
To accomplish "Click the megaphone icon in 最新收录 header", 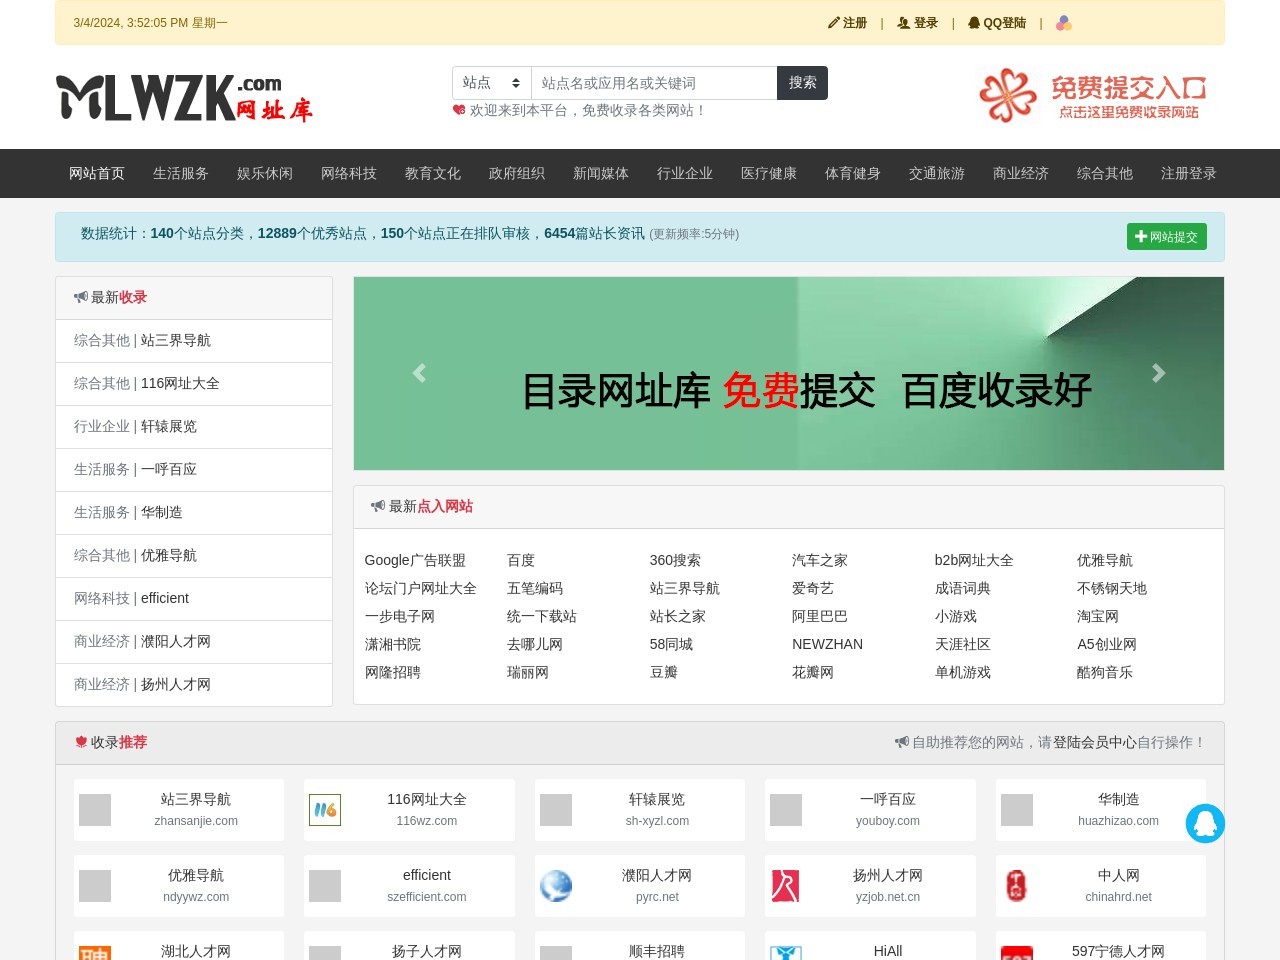I will [x=81, y=296].
